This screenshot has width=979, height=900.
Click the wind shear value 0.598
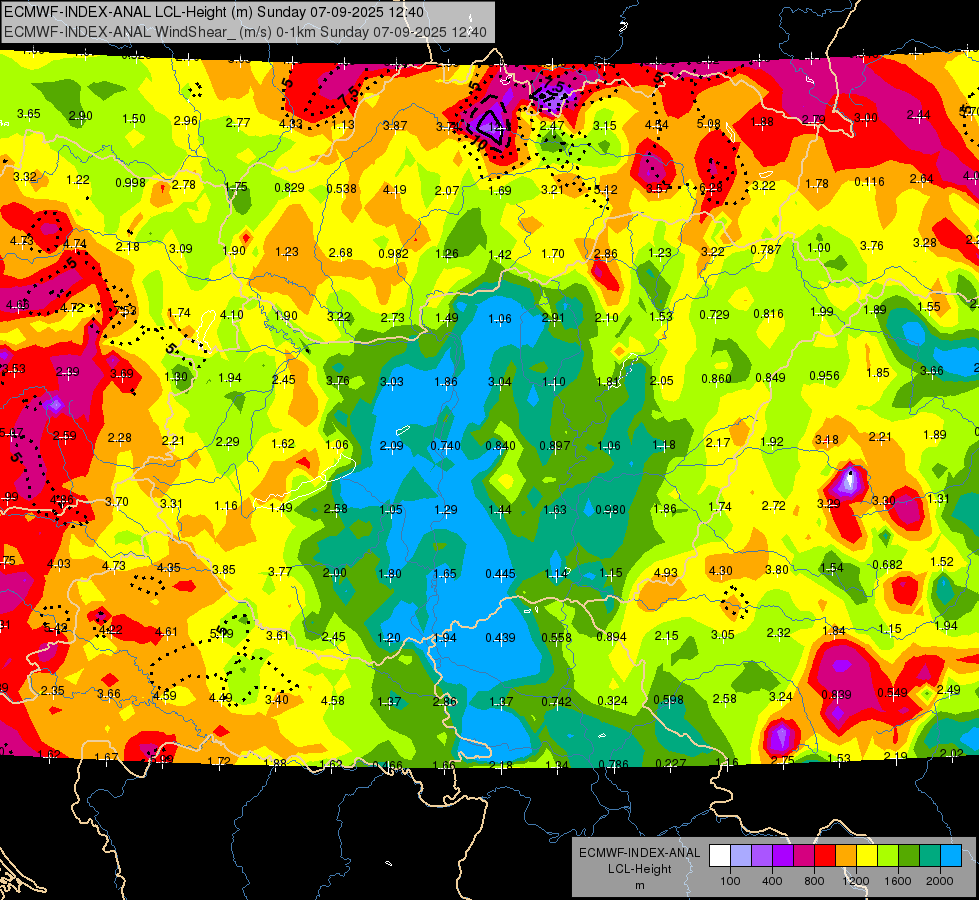click(x=669, y=700)
